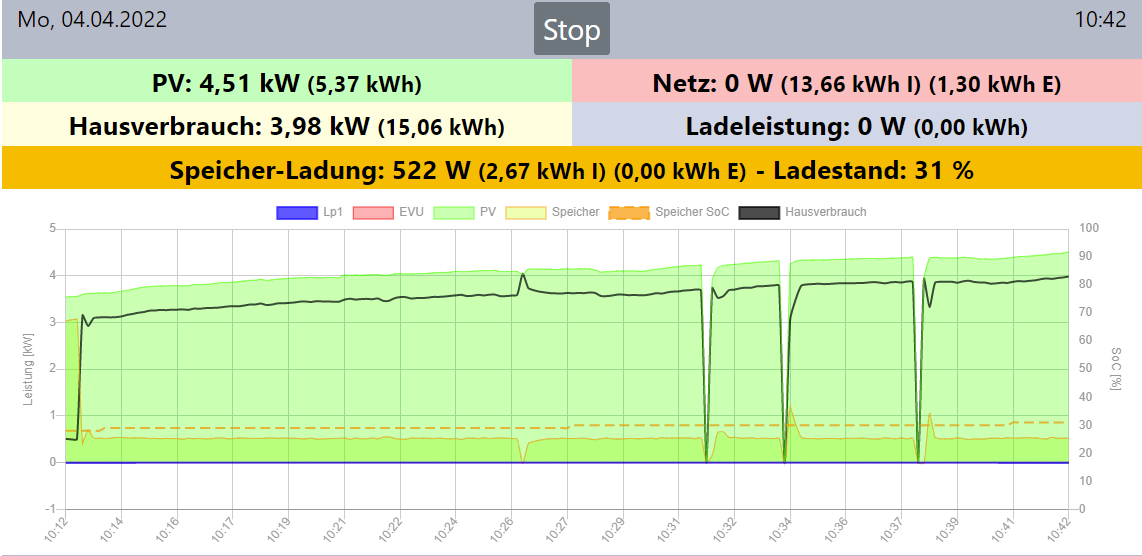Toggle the Lp1 legend entry
Image resolution: width=1142 pixels, height=556 pixels.
coord(310,213)
